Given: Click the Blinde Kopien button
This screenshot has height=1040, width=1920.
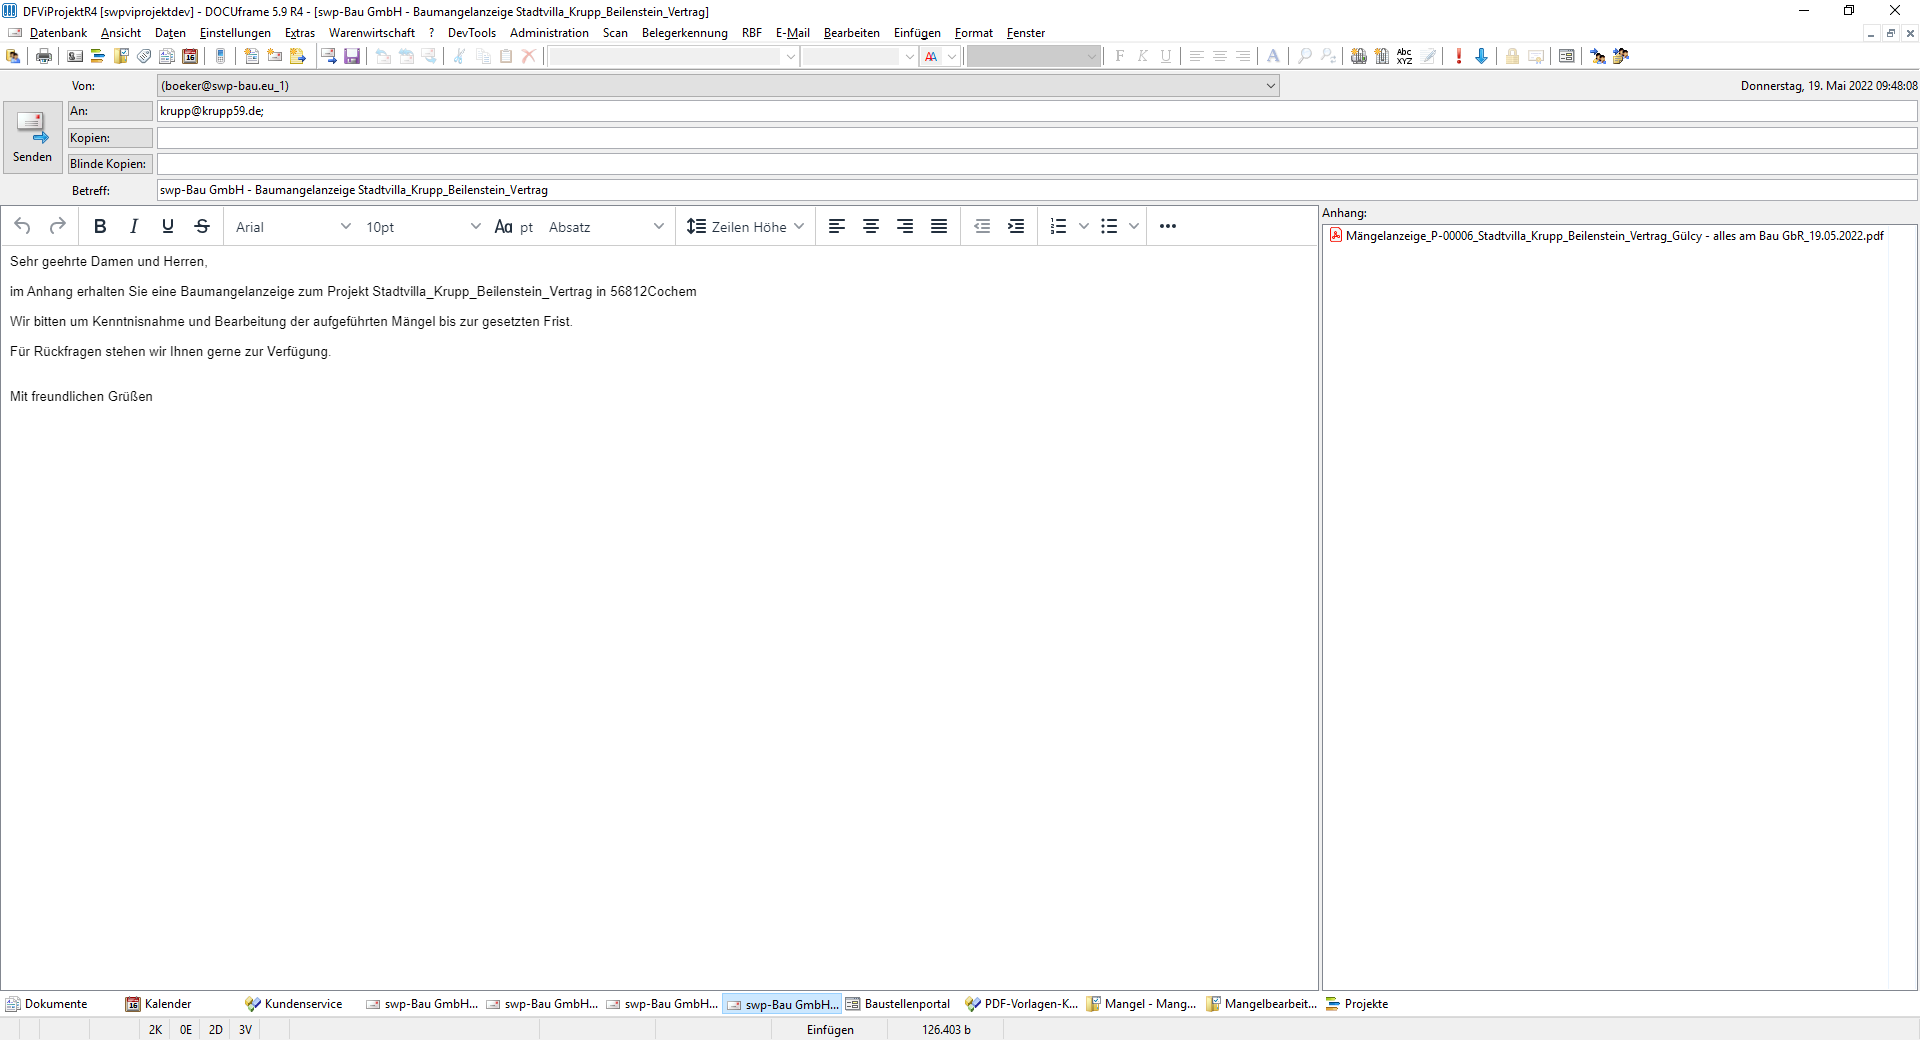Looking at the screenshot, I should (110, 164).
